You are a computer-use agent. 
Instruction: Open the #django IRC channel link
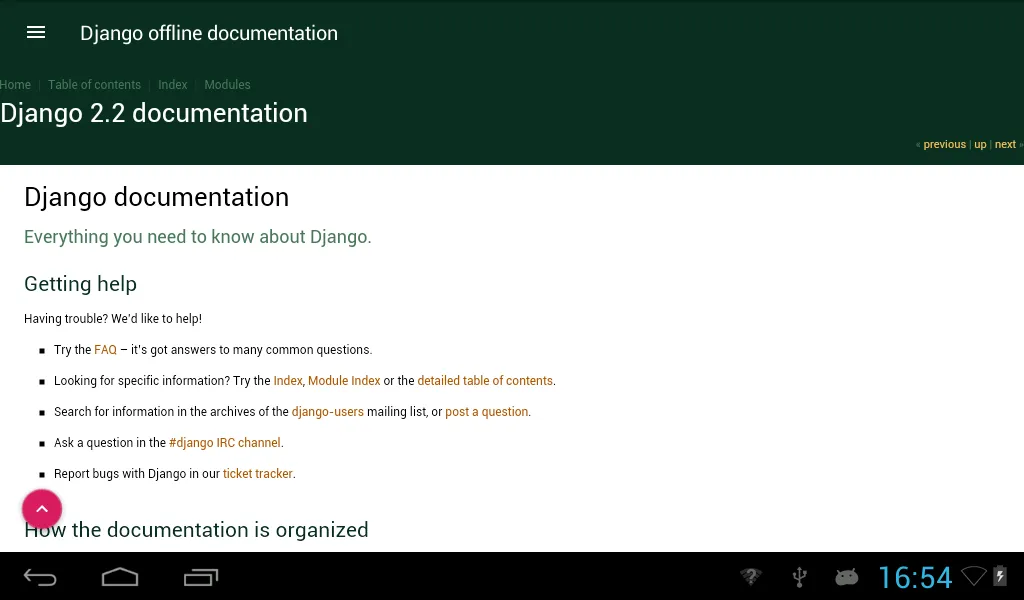click(x=225, y=443)
